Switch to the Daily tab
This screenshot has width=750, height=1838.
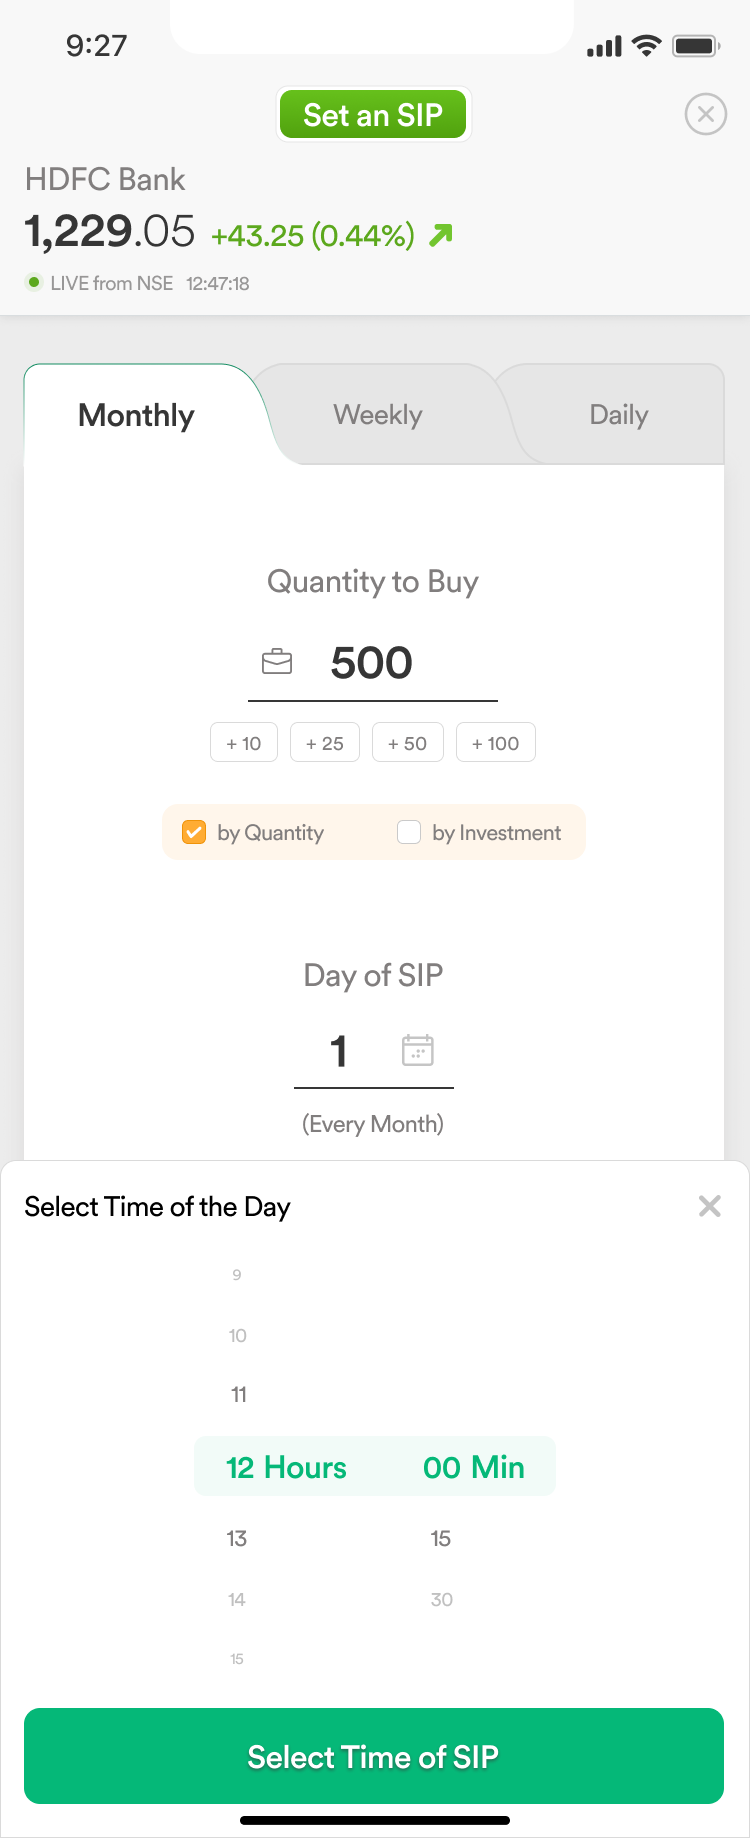619,415
